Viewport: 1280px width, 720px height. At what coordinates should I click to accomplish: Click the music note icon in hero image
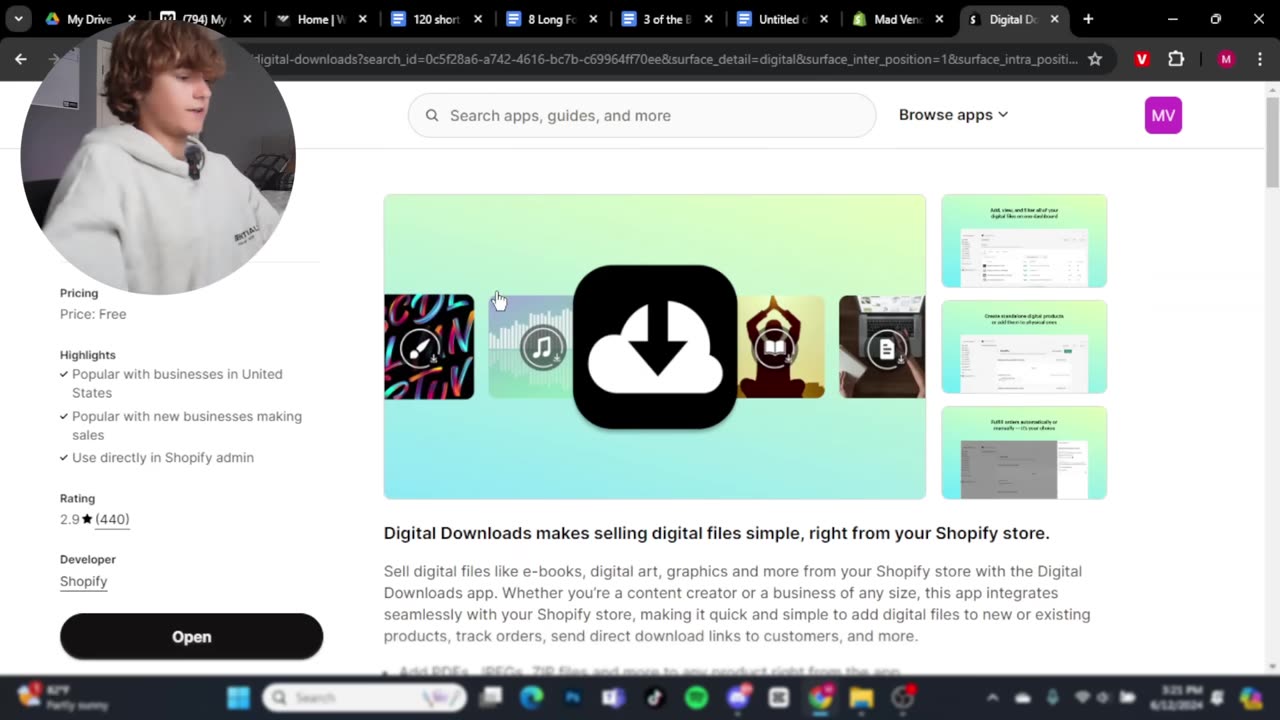pos(542,349)
